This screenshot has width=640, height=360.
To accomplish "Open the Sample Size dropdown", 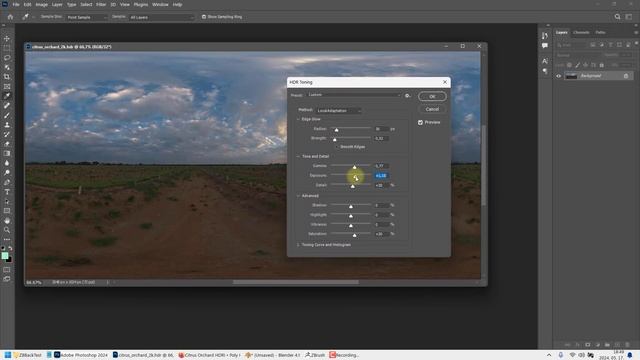I will point(87,17).
